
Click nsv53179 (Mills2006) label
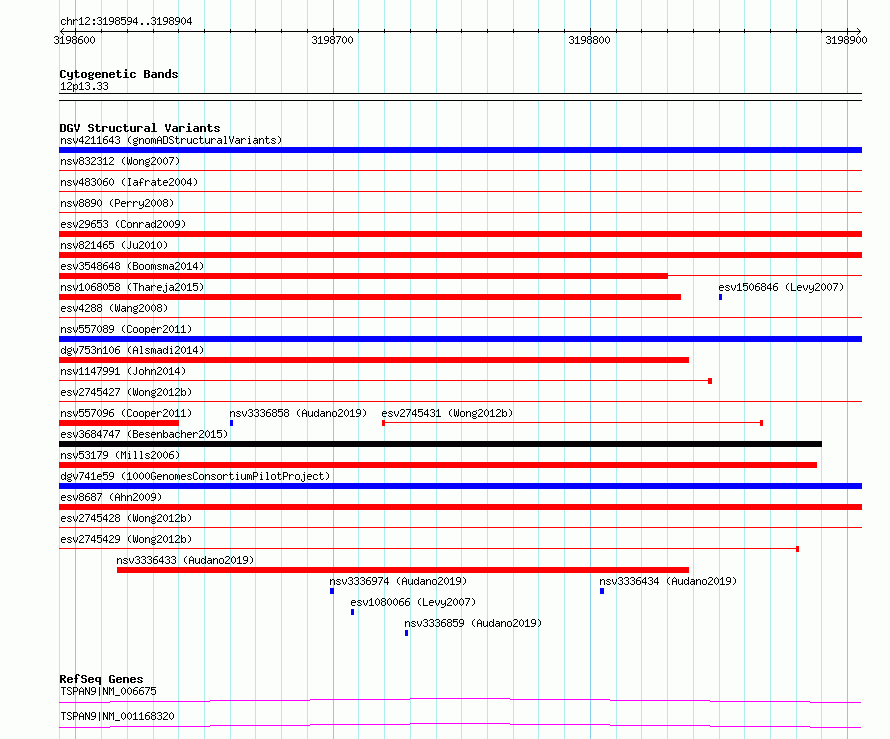point(120,455)
